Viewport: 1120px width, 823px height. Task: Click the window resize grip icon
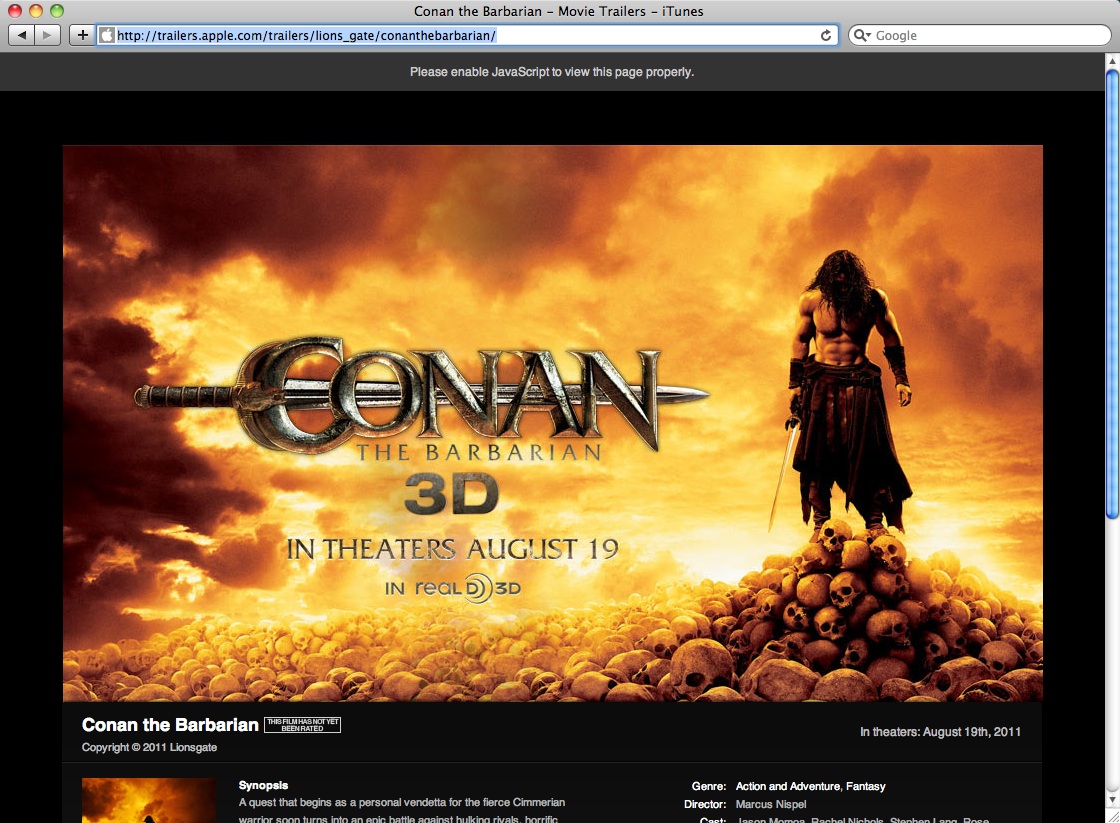coord(1112,815)
